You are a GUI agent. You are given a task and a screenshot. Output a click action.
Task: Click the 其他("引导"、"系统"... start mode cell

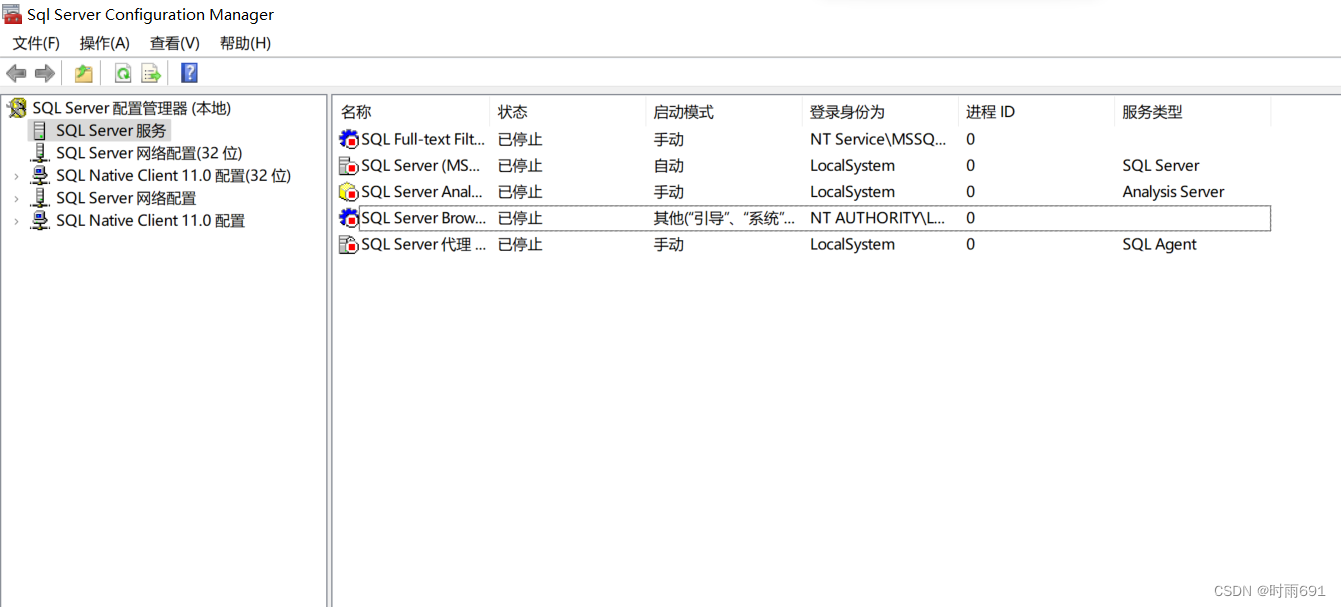pos(725,218)
